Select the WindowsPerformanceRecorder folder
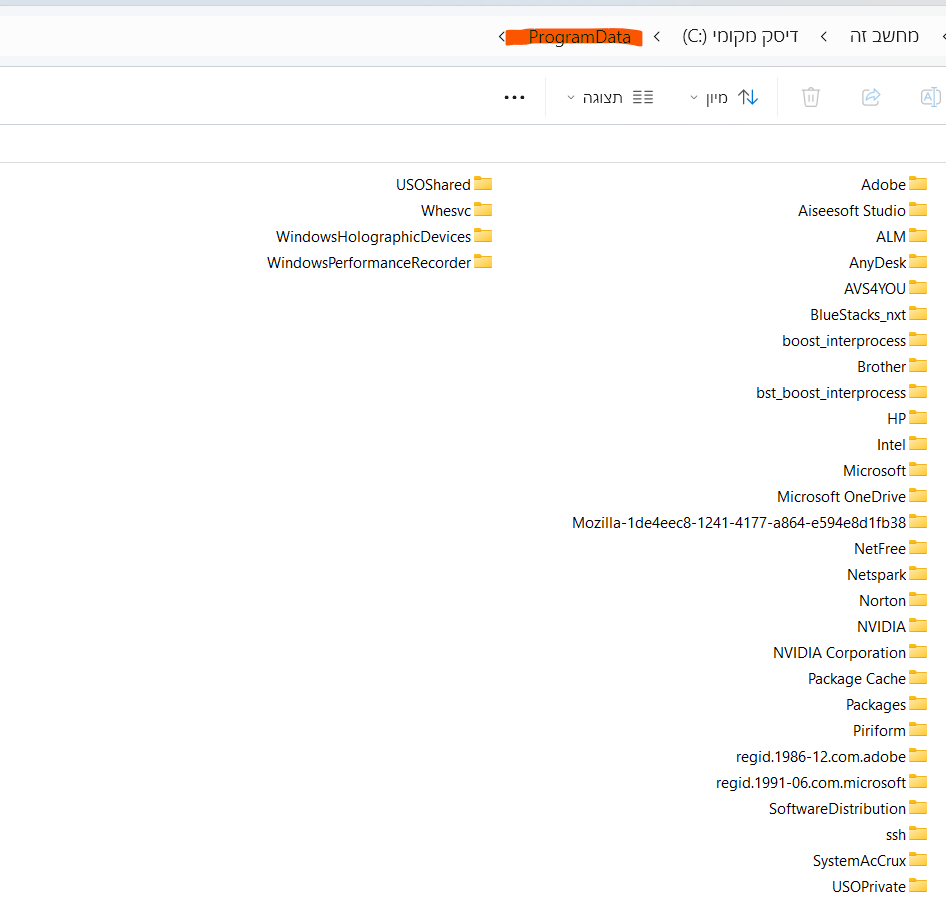946x921 pixels. [369, 263]
